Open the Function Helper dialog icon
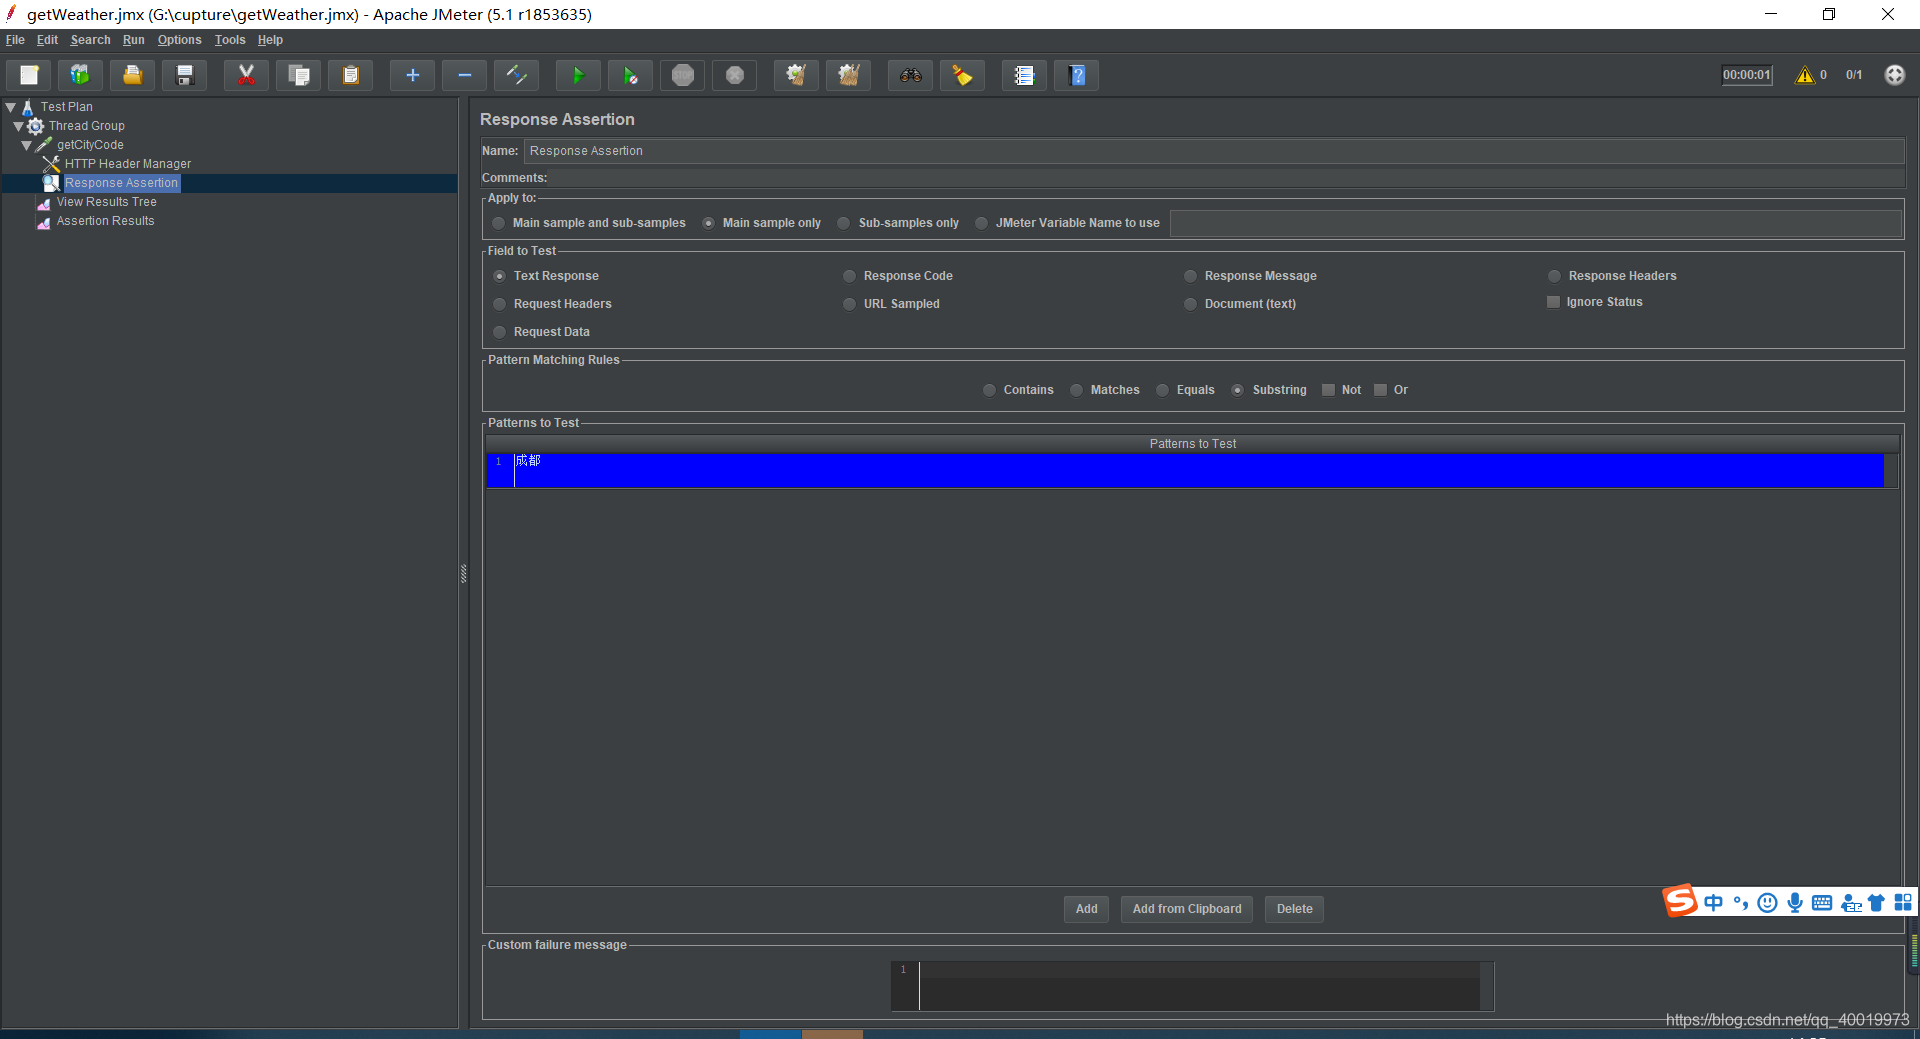The height and width of the screenshot is (1039, 1920). point(1024,75)
